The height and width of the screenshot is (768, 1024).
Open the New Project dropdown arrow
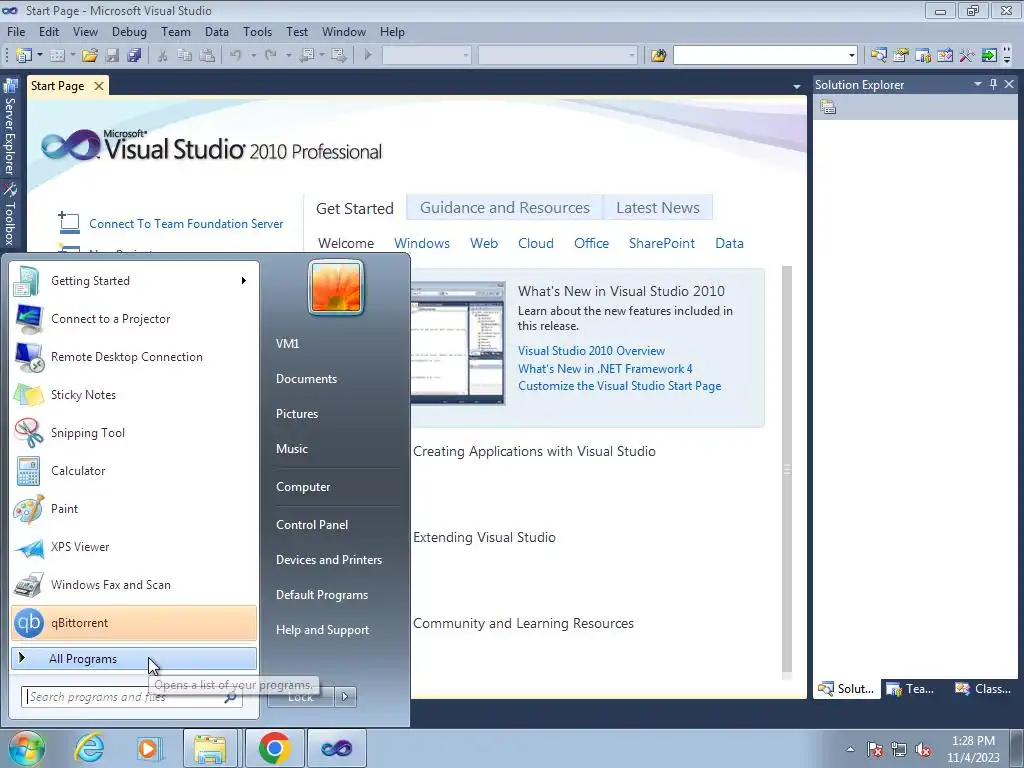[x=40, y=56]
